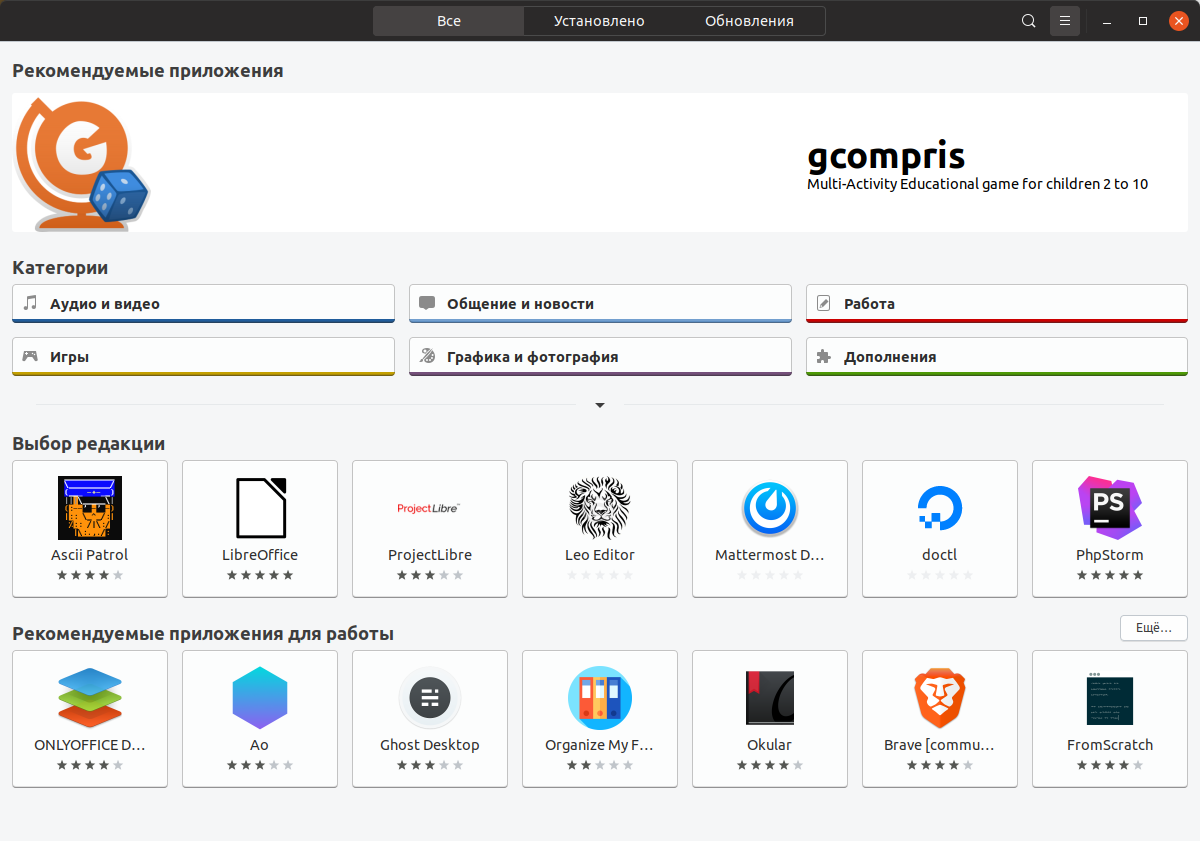Click the Brave [commu… app name
The width and height of the screenshot is (1200, 841).
tap(940, 745)
